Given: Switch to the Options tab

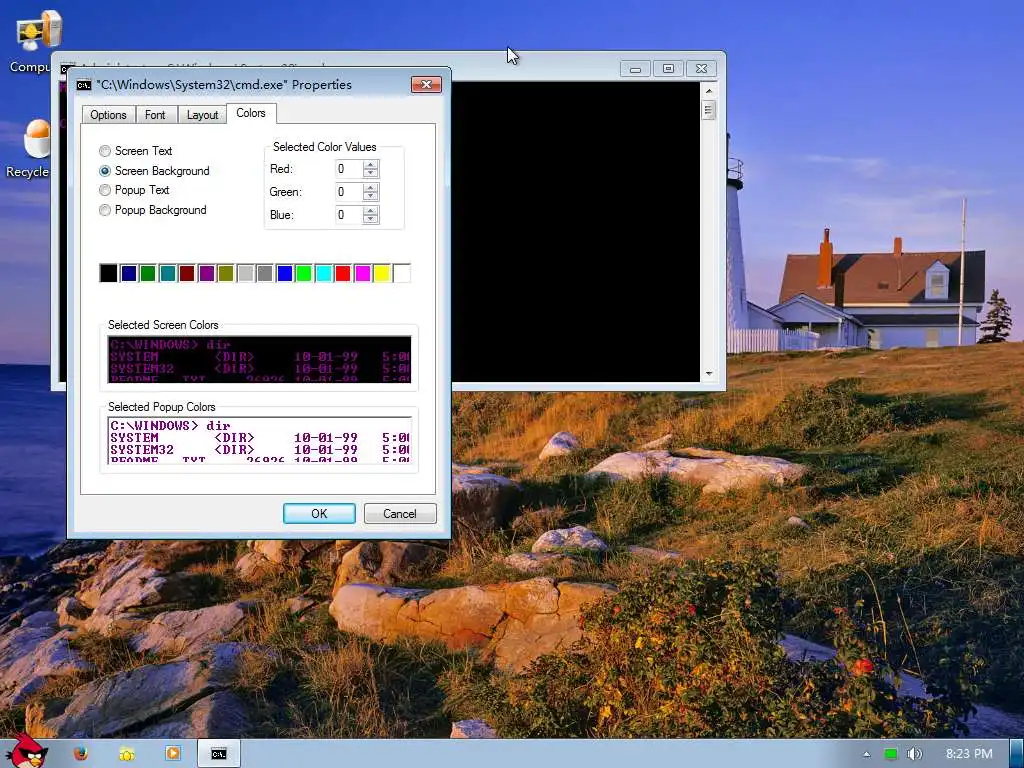Looking at the screenshot, I should pyautogui.click(x=108, y=115).
